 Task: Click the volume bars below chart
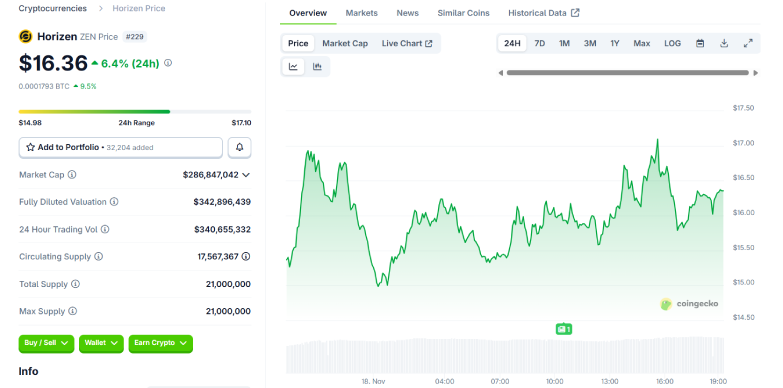coord(505,355)
